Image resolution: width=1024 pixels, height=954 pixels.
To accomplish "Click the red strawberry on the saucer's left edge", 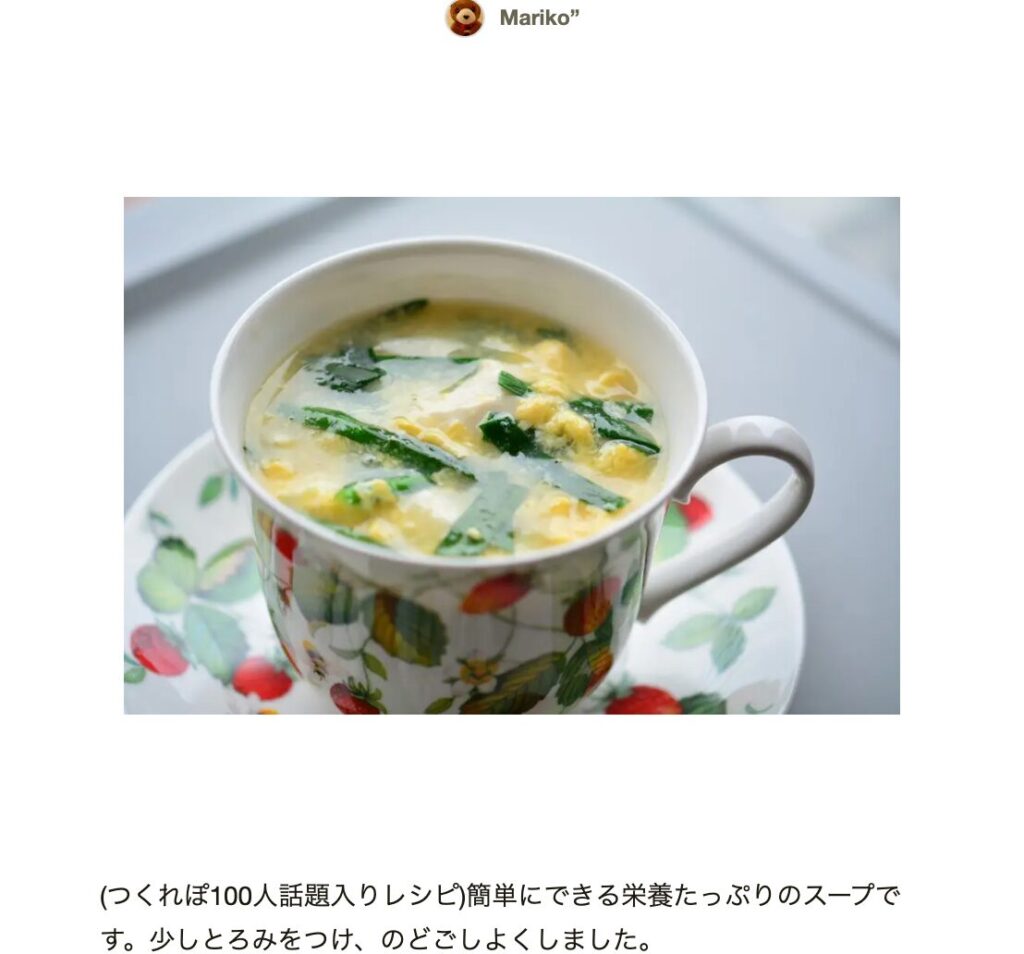I will [x=158, y=650].
